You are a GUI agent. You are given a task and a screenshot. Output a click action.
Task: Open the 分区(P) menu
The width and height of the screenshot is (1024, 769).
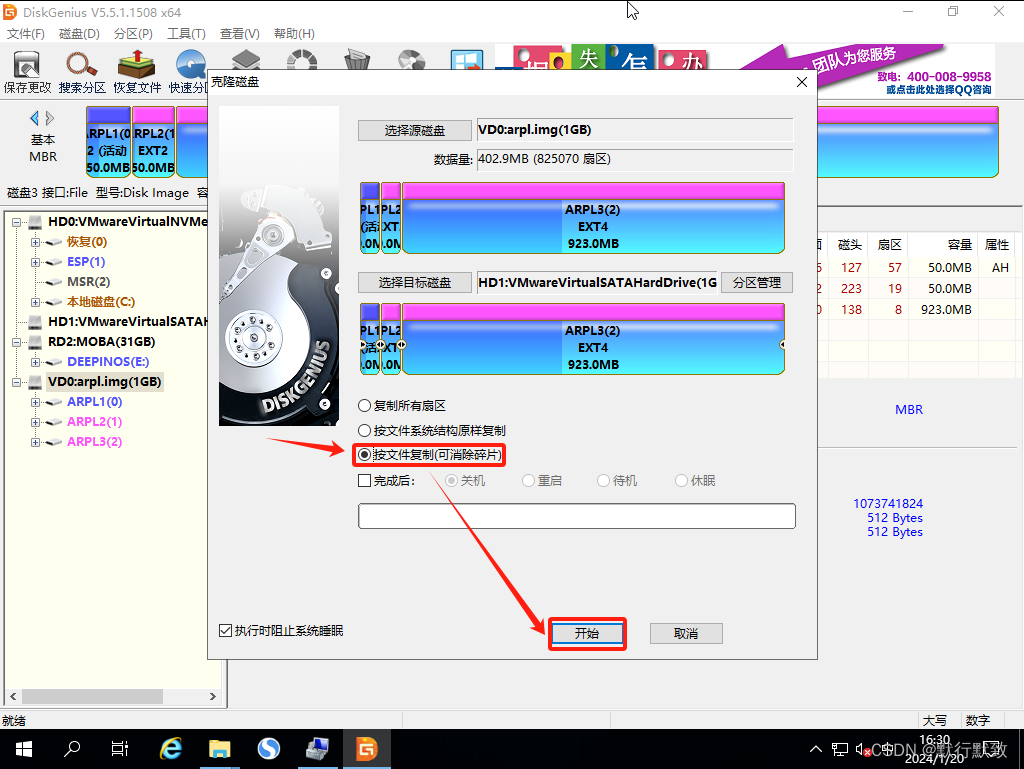133,33
